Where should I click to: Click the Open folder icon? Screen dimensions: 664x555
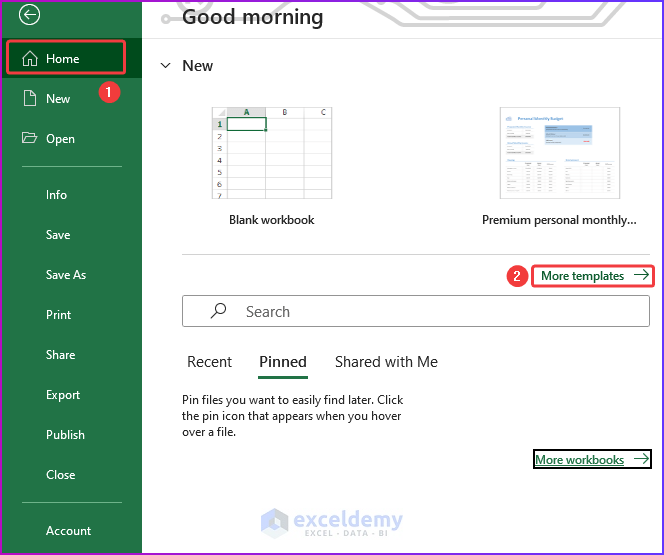pyautogui.click(x=29, y=138)
